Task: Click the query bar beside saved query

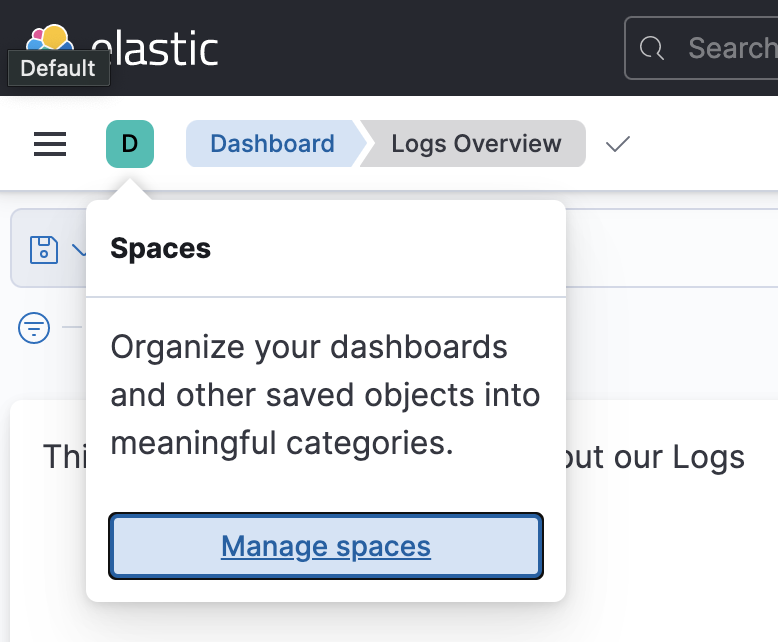Action: click(672, 248)
